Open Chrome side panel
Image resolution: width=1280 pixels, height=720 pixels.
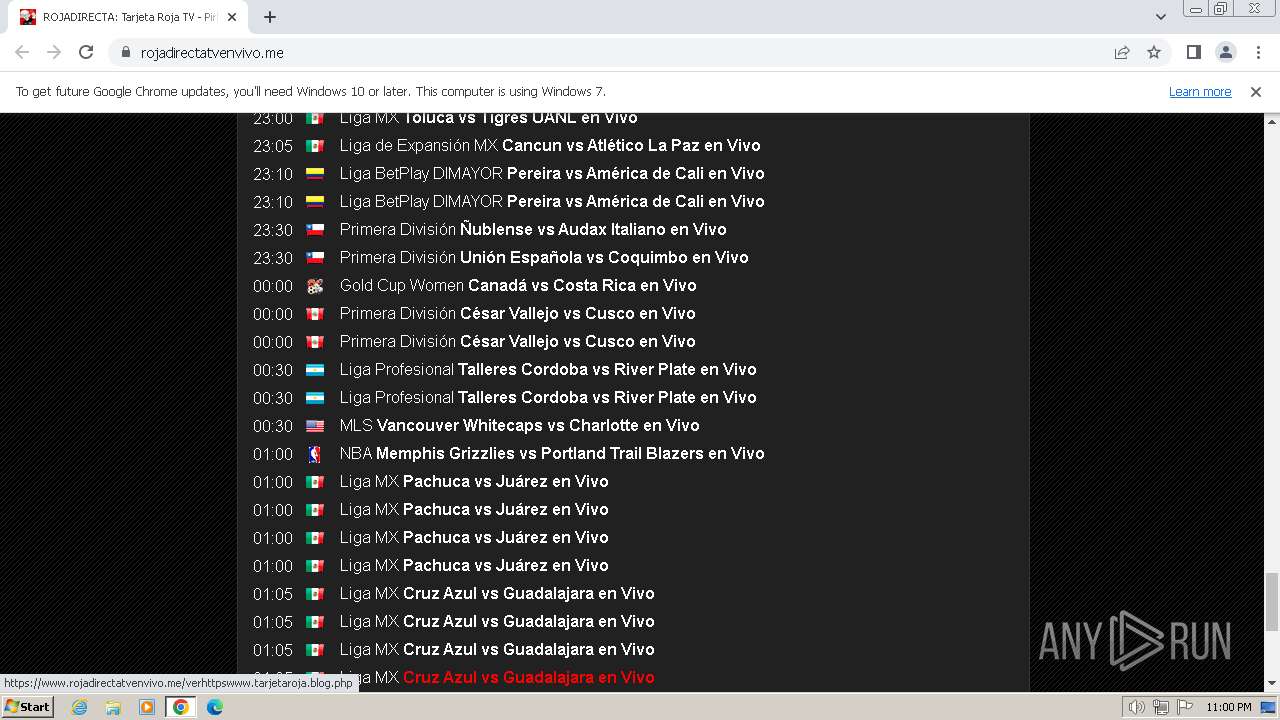[x=1193, y=52]
